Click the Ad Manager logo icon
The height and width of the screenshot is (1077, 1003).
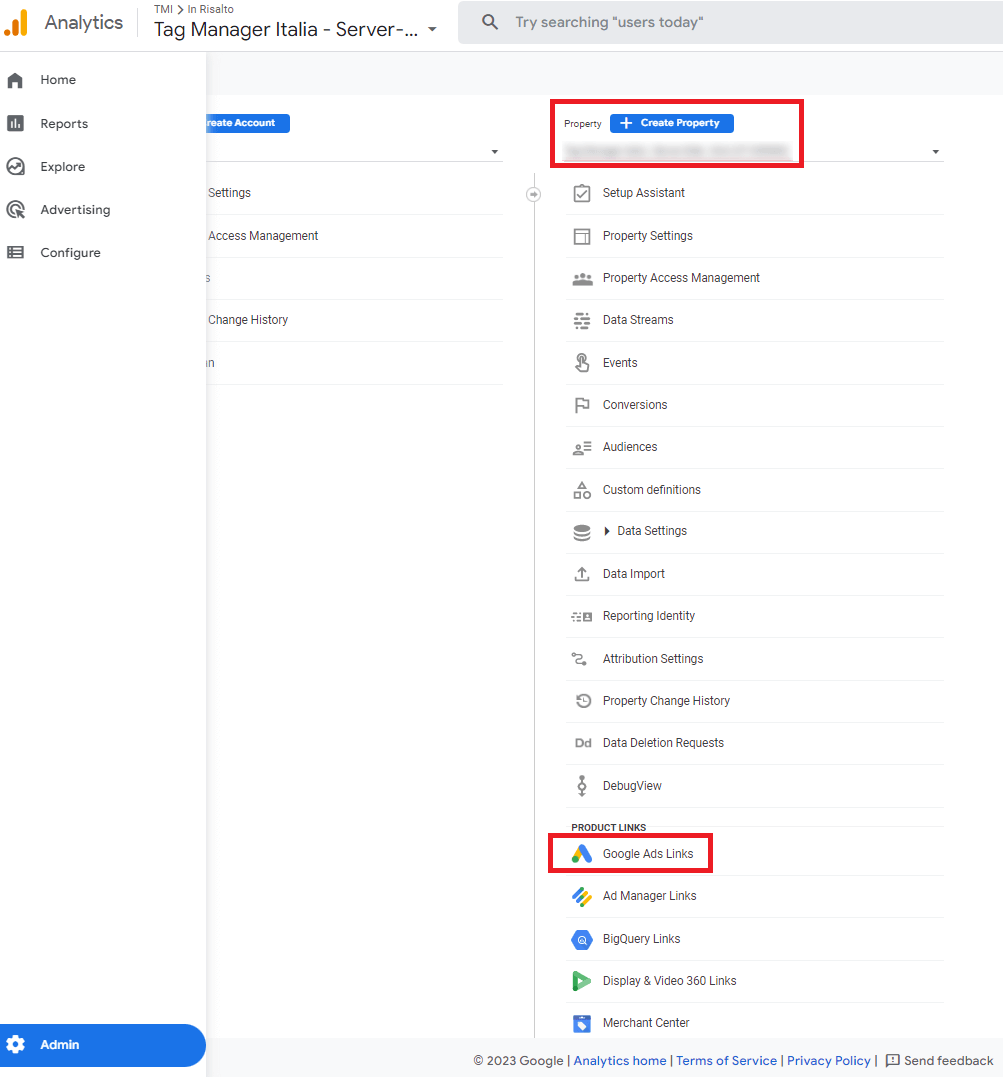582,896
